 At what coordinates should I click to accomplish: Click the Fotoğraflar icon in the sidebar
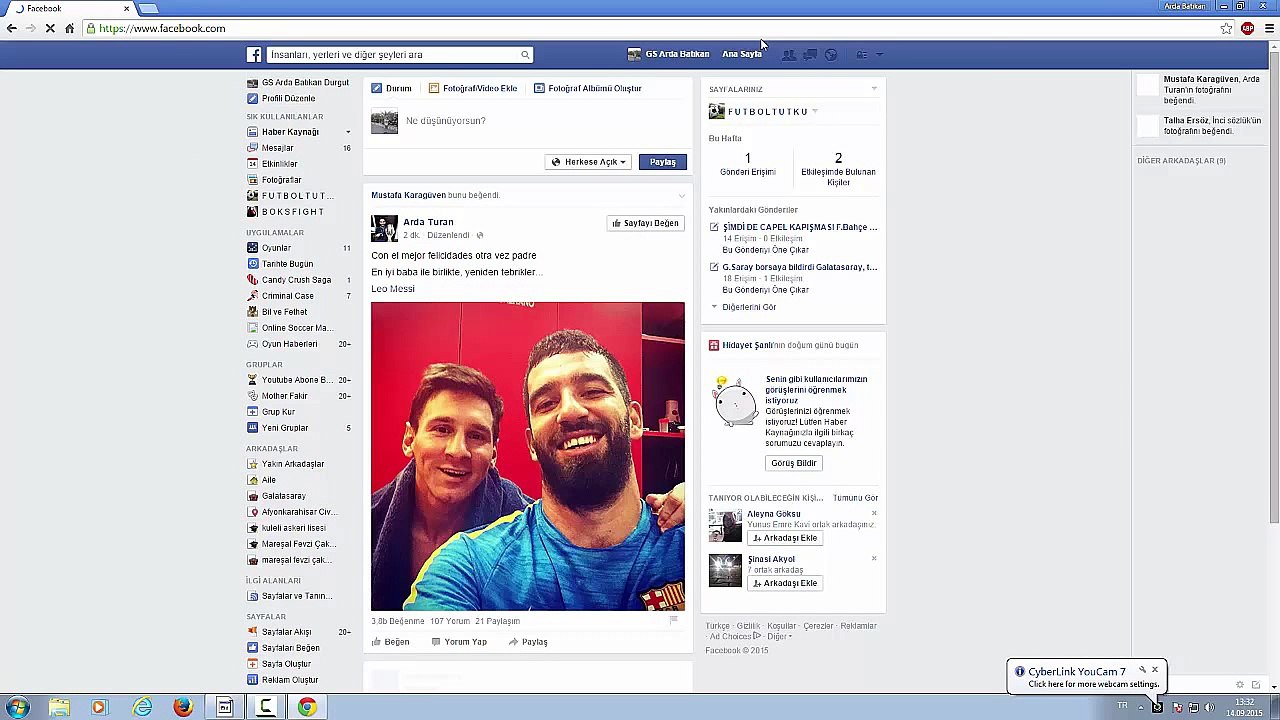pyautogui.click(x=252, y=180)
